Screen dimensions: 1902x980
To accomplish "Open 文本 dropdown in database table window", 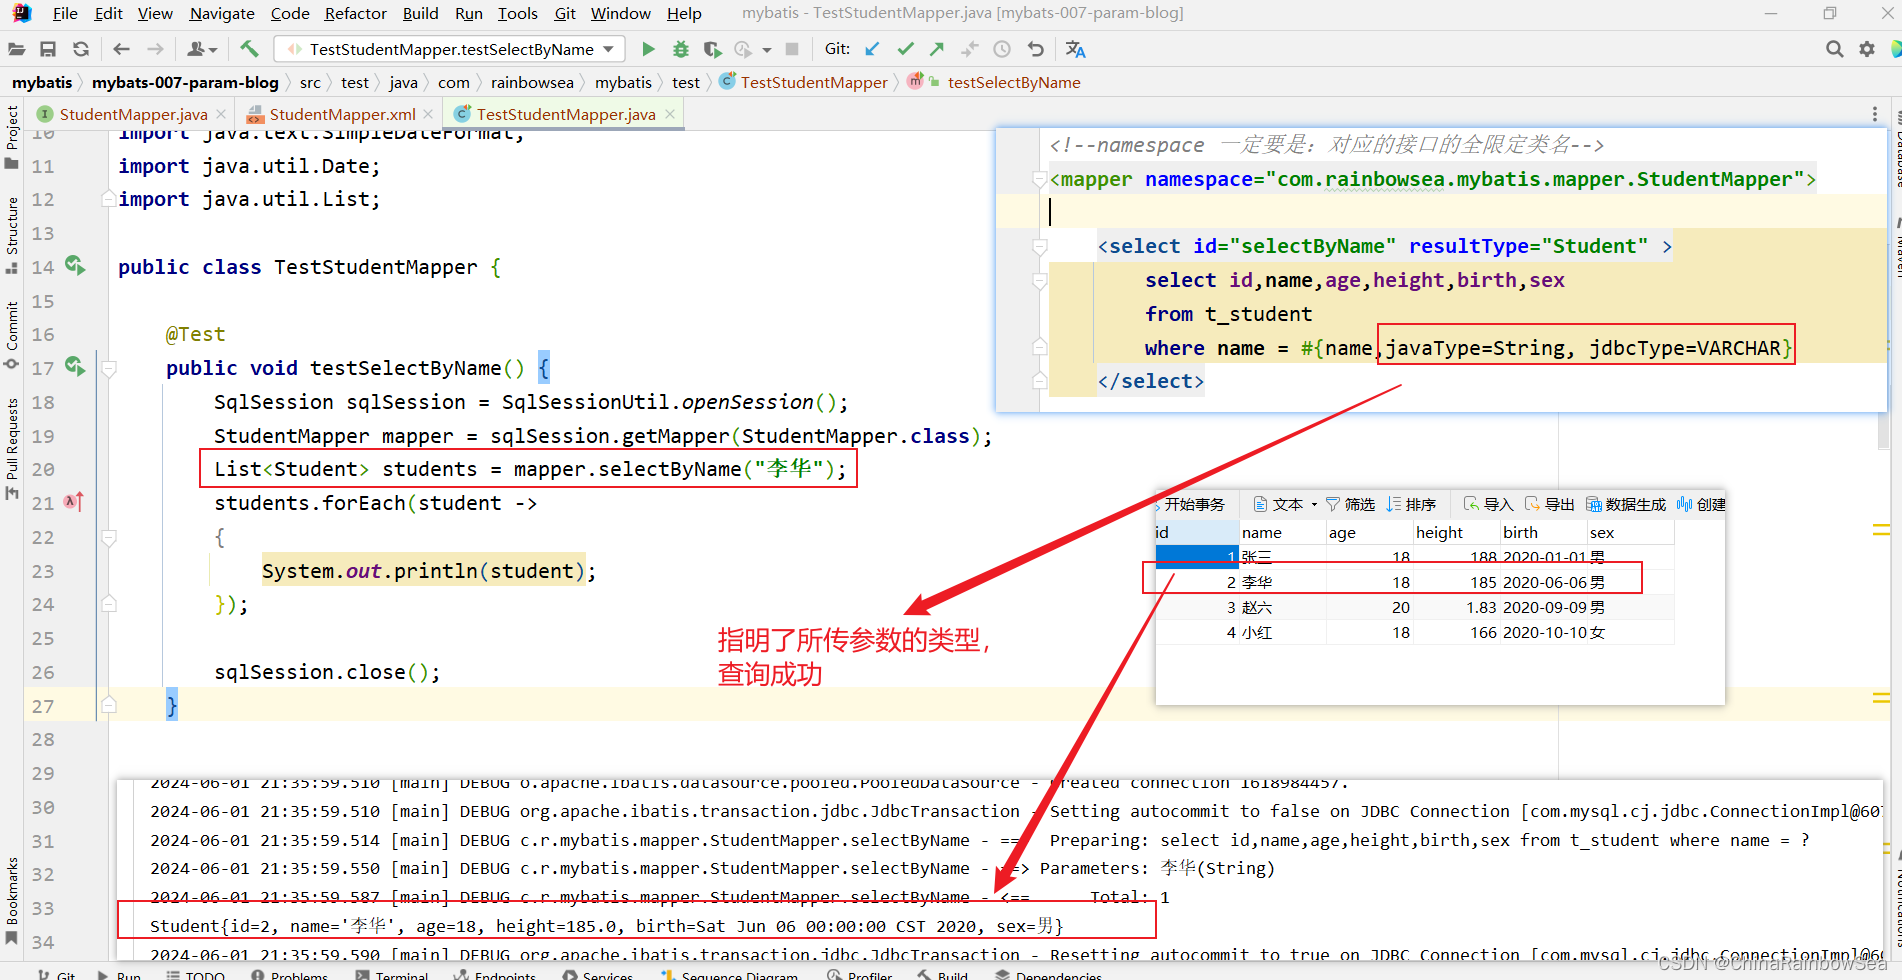I will click(x=1286, y=504).
